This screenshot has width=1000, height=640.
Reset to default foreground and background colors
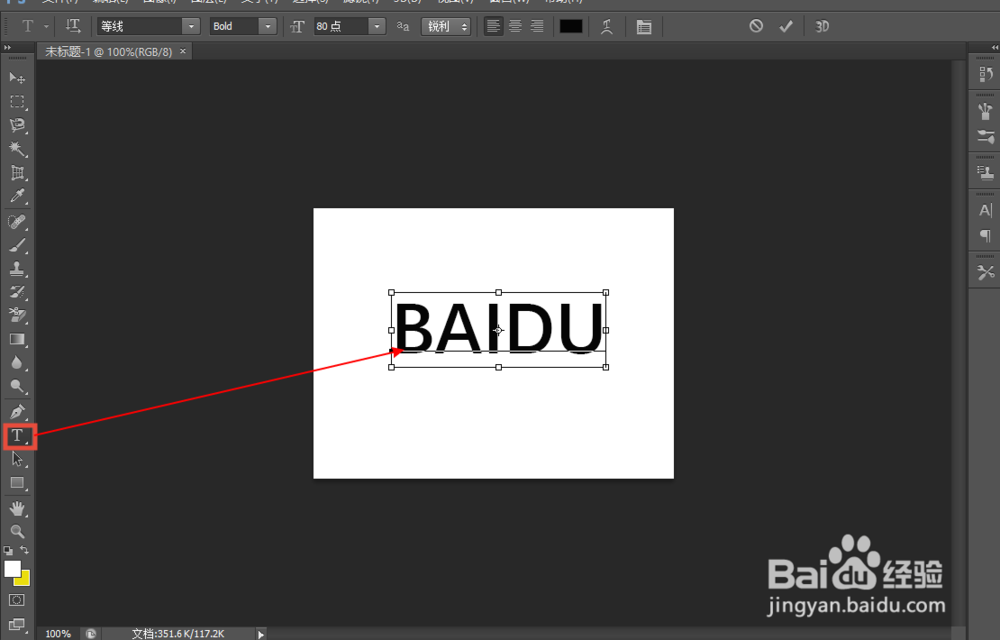click(x=8, y=550)
